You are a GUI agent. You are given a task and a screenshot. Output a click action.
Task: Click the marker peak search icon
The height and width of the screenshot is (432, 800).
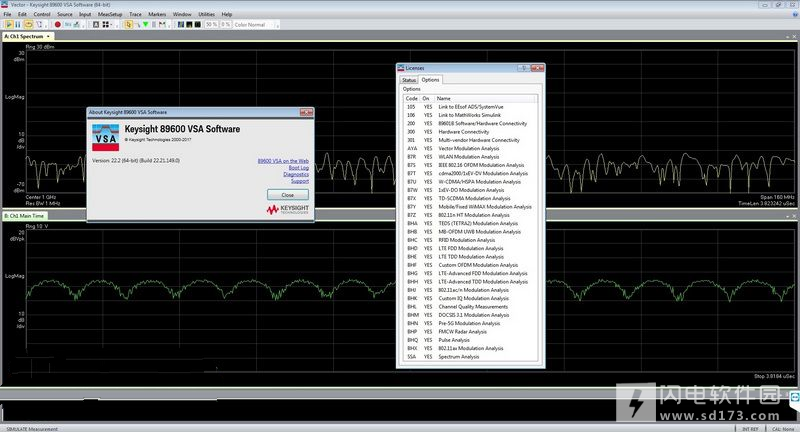(162, 24)
